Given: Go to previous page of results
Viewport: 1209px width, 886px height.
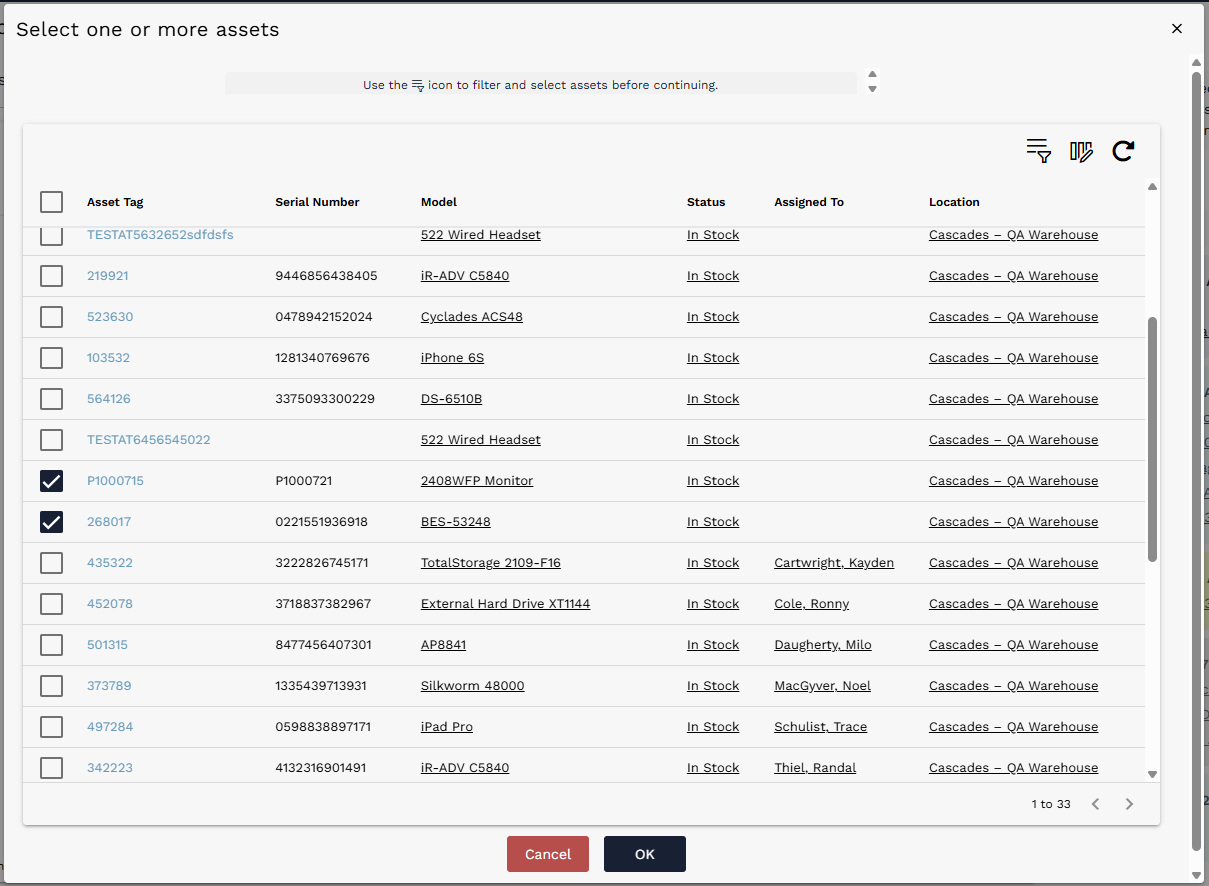Looking at the screenshot, I should (x=1095, y=804).
